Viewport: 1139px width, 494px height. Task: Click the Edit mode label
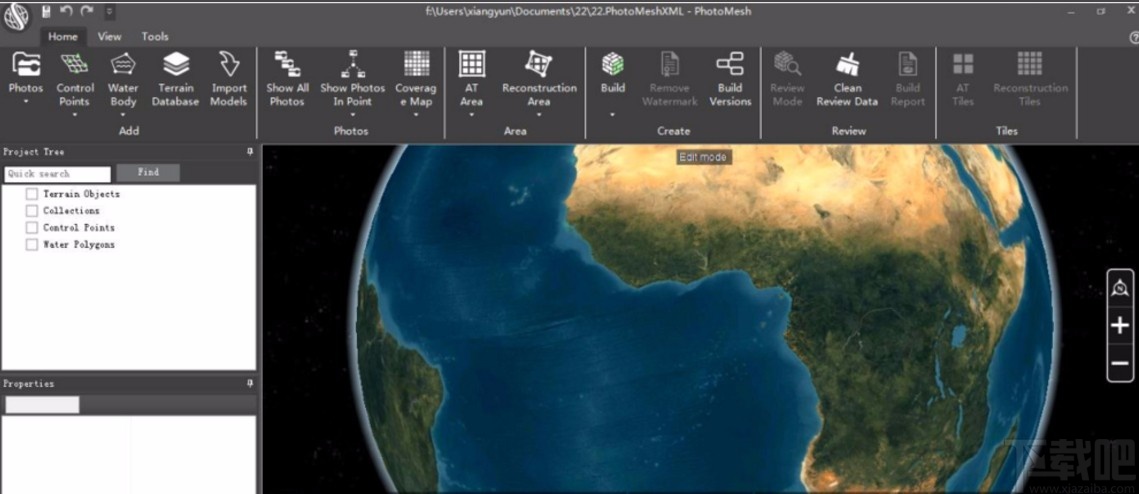702,157
